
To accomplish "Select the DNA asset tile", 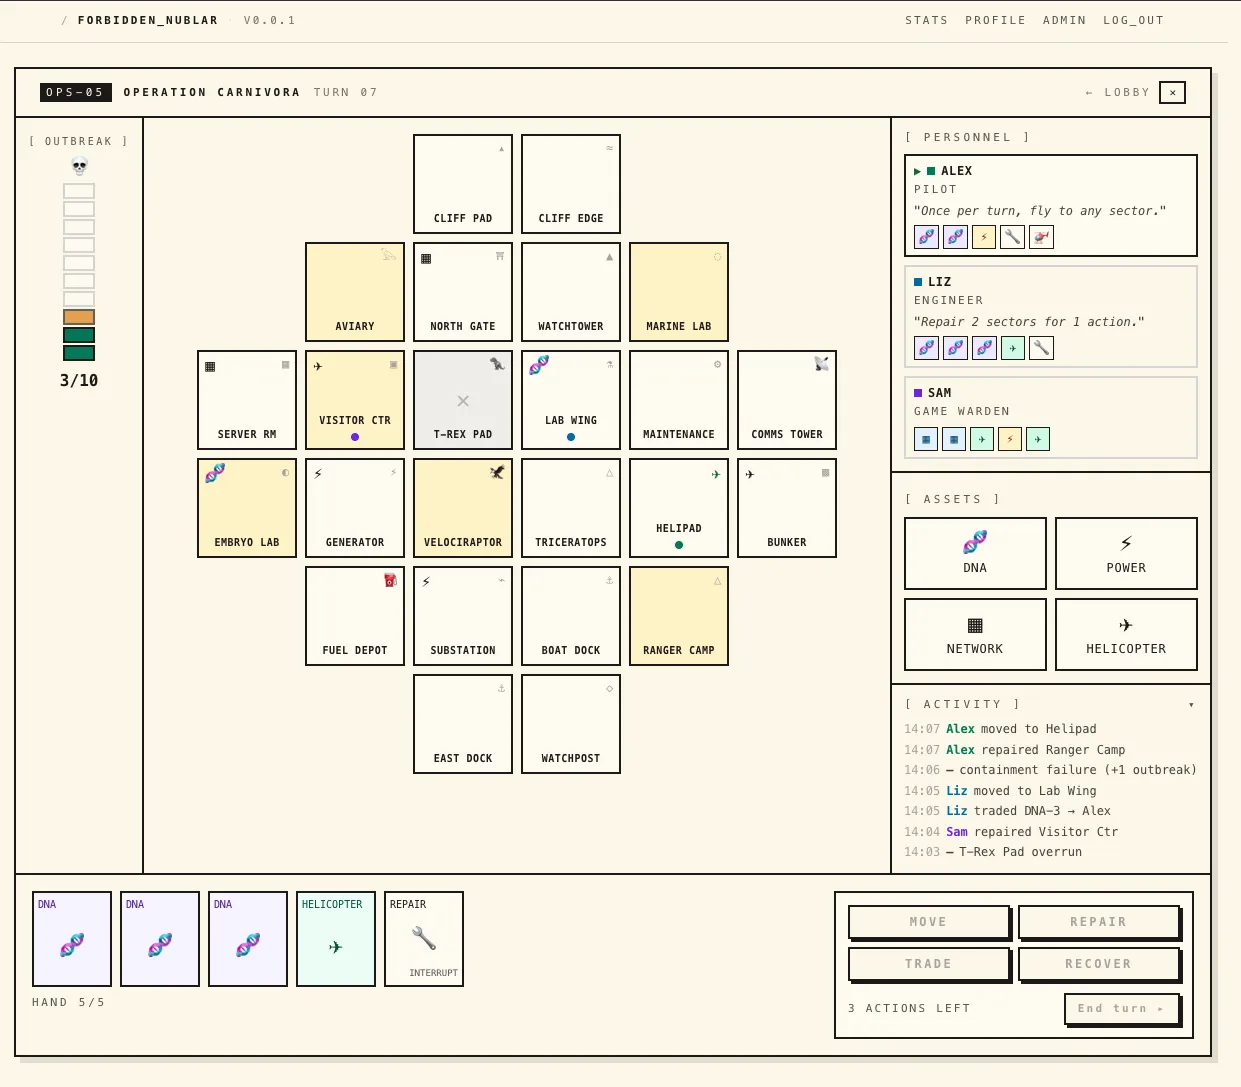I will [975, 553].
